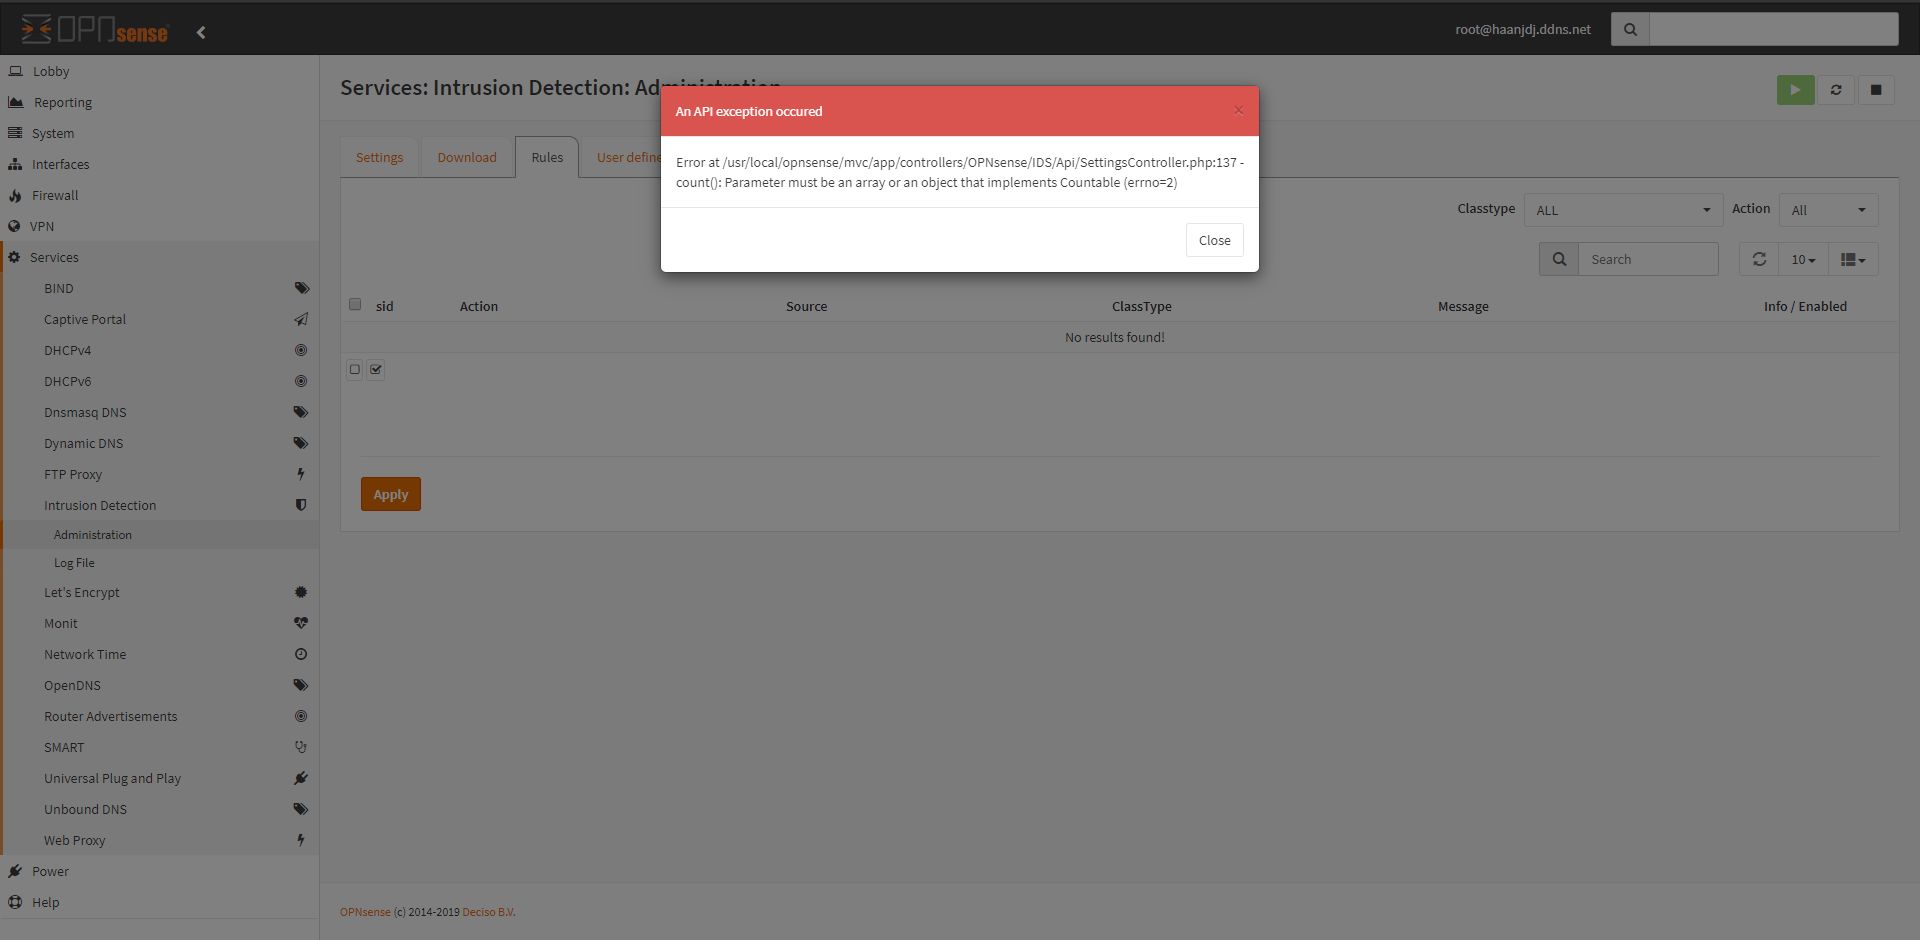Refresh the rules table
Screen dimensions: 1920x940
(1759, 259)
